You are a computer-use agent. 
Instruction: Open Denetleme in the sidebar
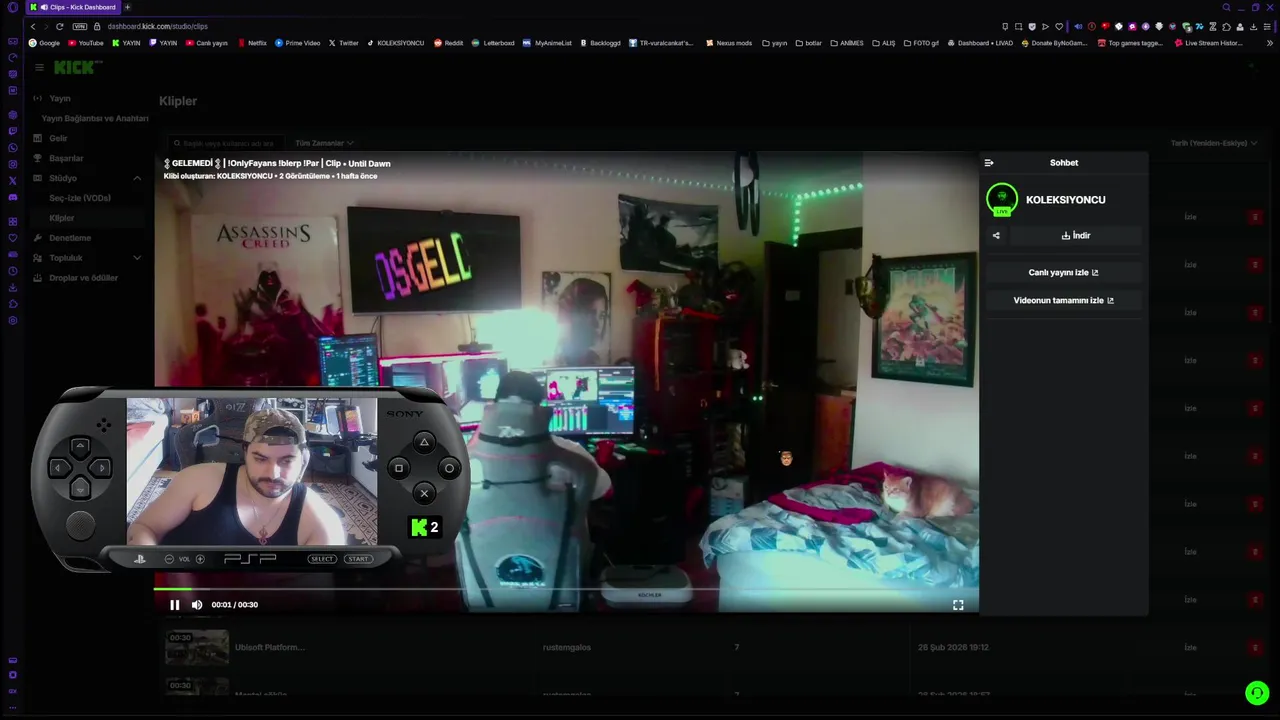point(70,238)
